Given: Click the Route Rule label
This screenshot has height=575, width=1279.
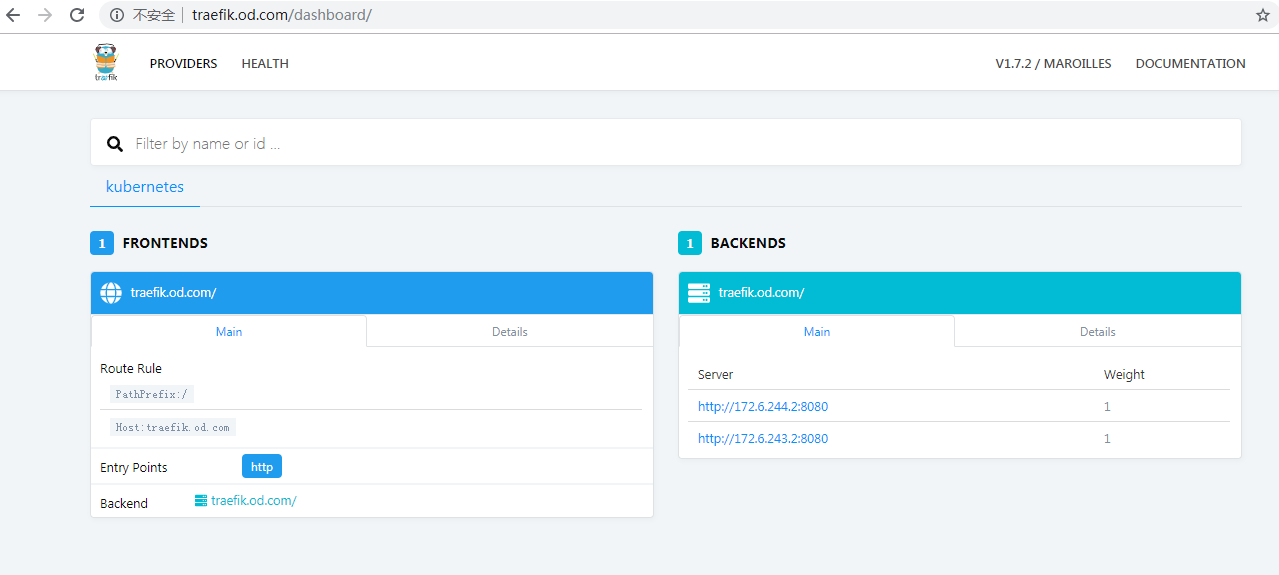Looking at the screenshot, I should (131, 369).
